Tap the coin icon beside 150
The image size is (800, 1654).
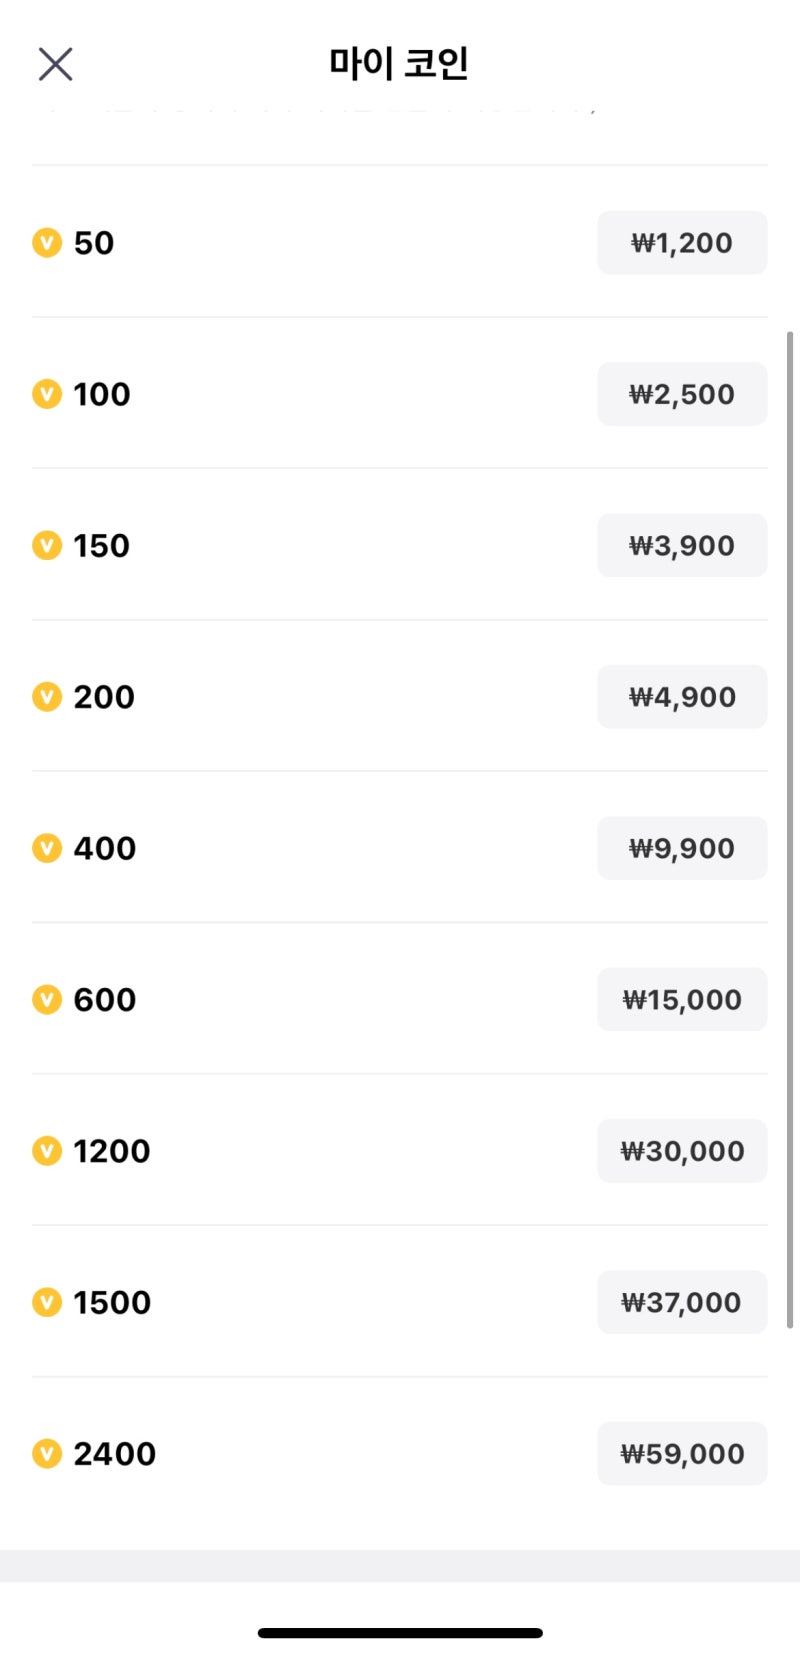click(x=47, y=546)
